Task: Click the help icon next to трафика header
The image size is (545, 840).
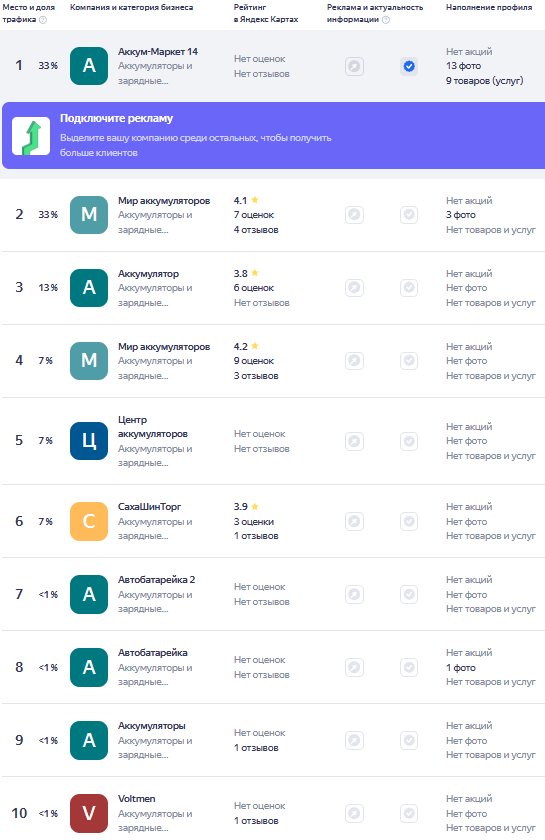Action: [43, 20]
